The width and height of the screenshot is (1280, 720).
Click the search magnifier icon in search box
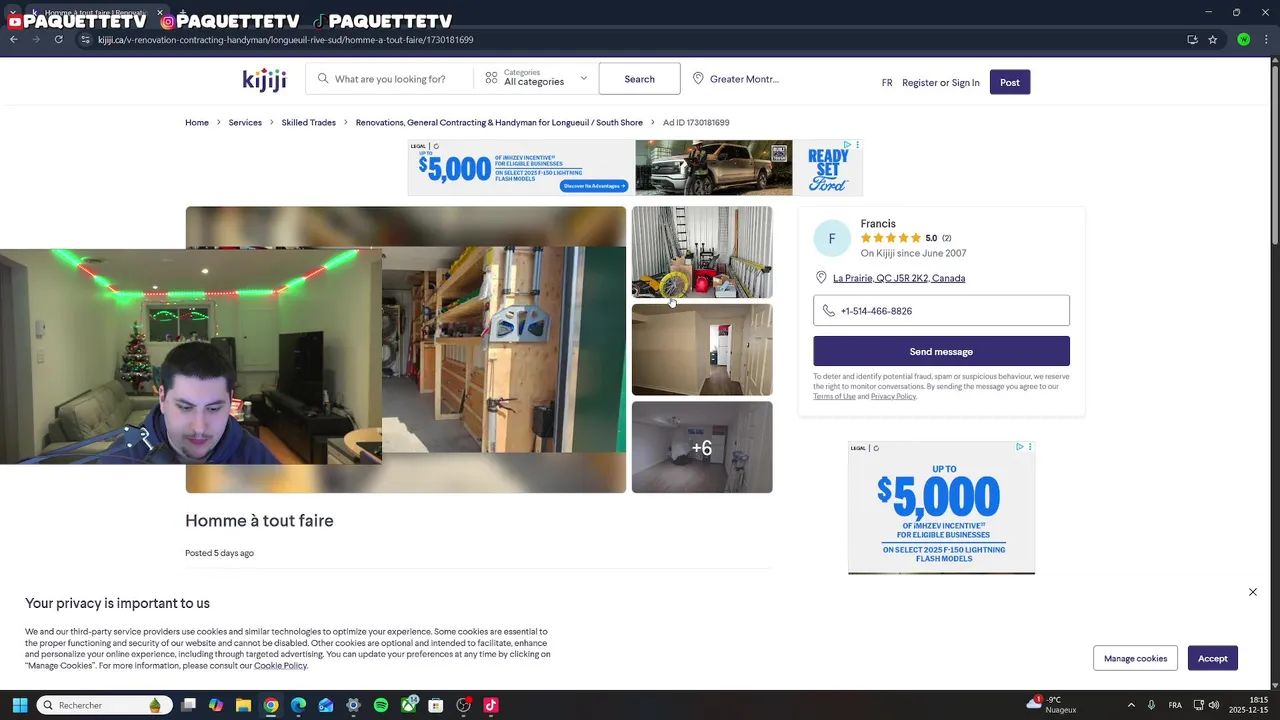pos(323,79)
